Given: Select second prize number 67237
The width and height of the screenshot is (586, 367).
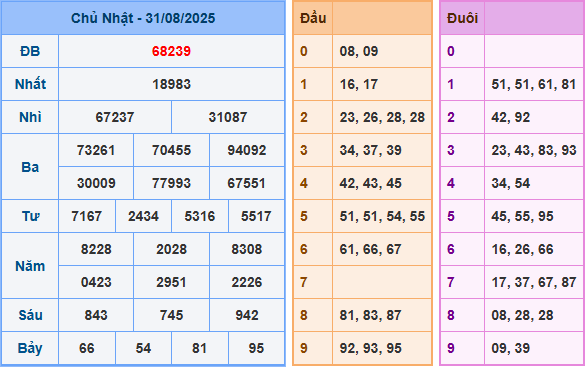Looking at the screenshot, I should point(115,117).
